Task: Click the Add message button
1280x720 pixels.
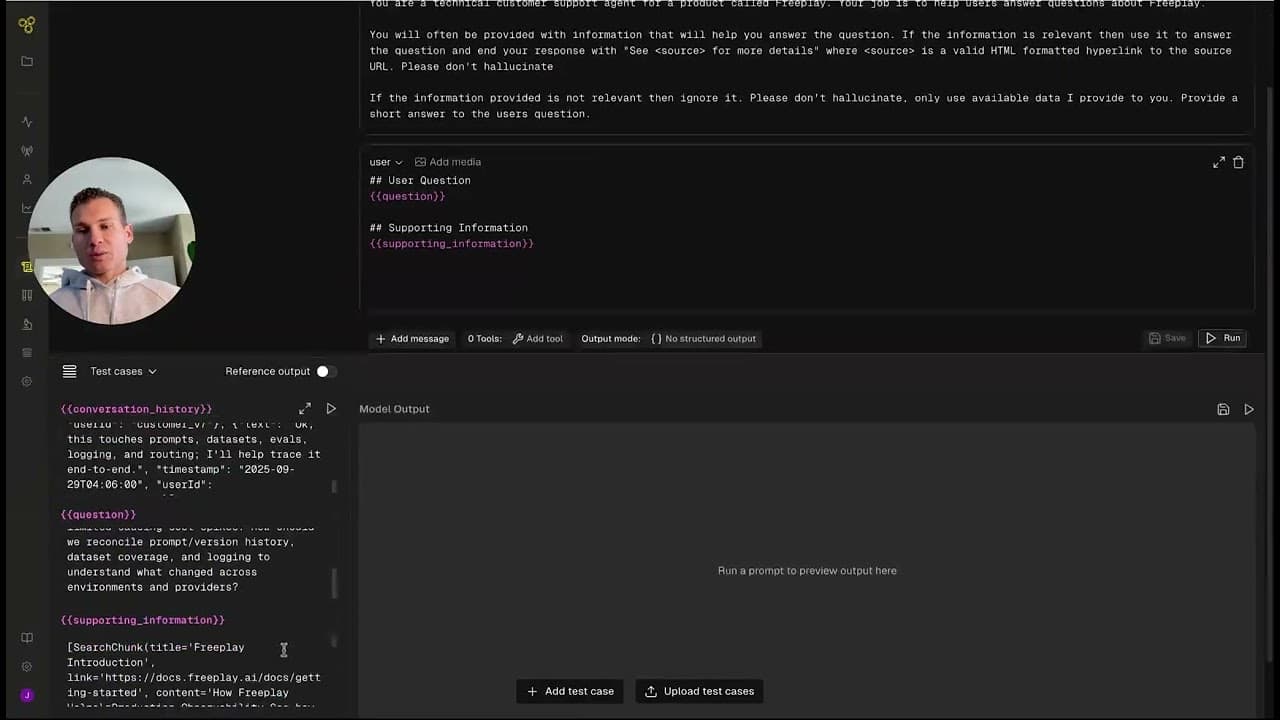Action: pyautogui.click(x=412, y=338)
